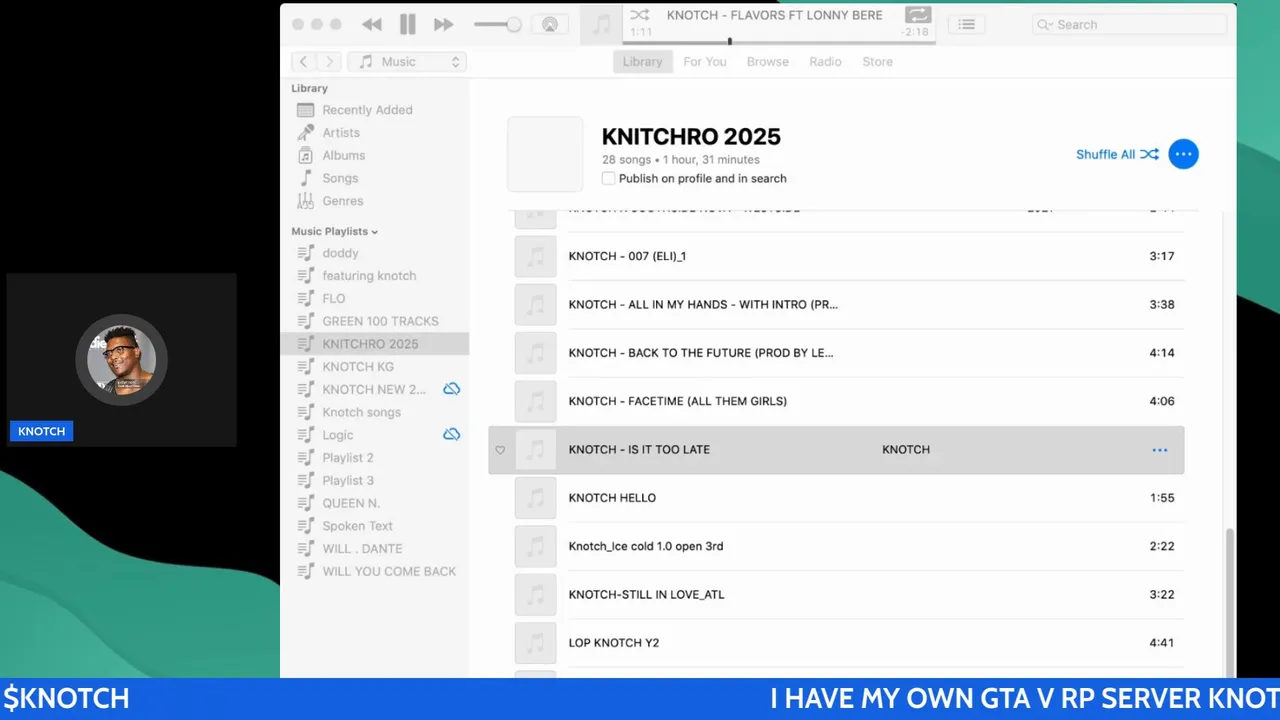Open Recently Added in the sidebar
Viewport: 1280px width, 720px height.
(367, 110)
